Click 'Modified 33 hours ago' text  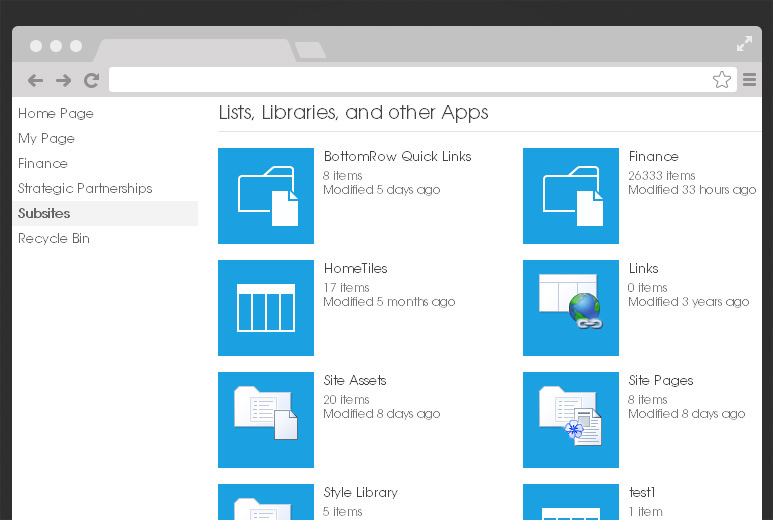tap(692, 190)
